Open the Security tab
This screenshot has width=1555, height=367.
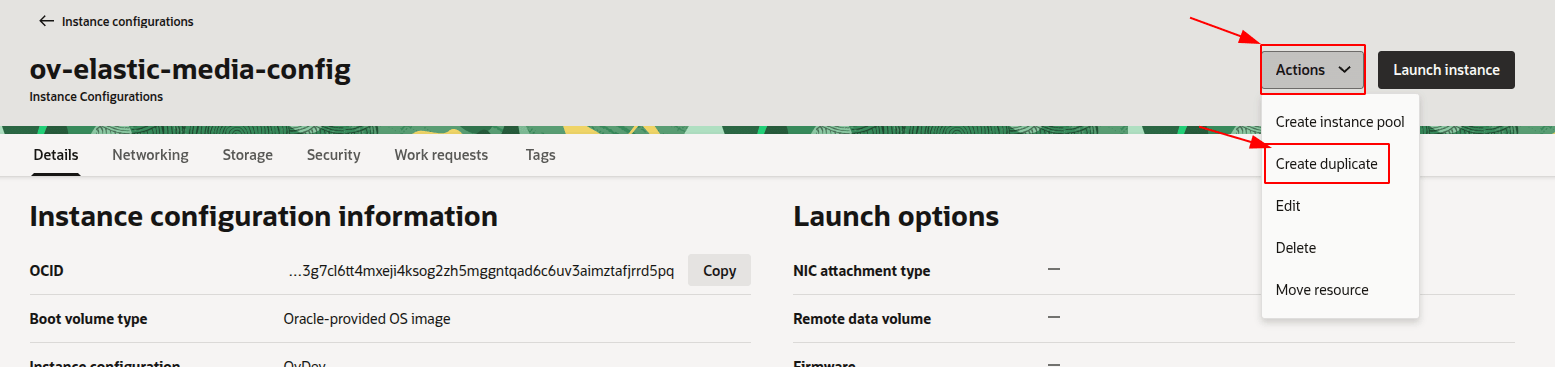[x=334, y=155]
